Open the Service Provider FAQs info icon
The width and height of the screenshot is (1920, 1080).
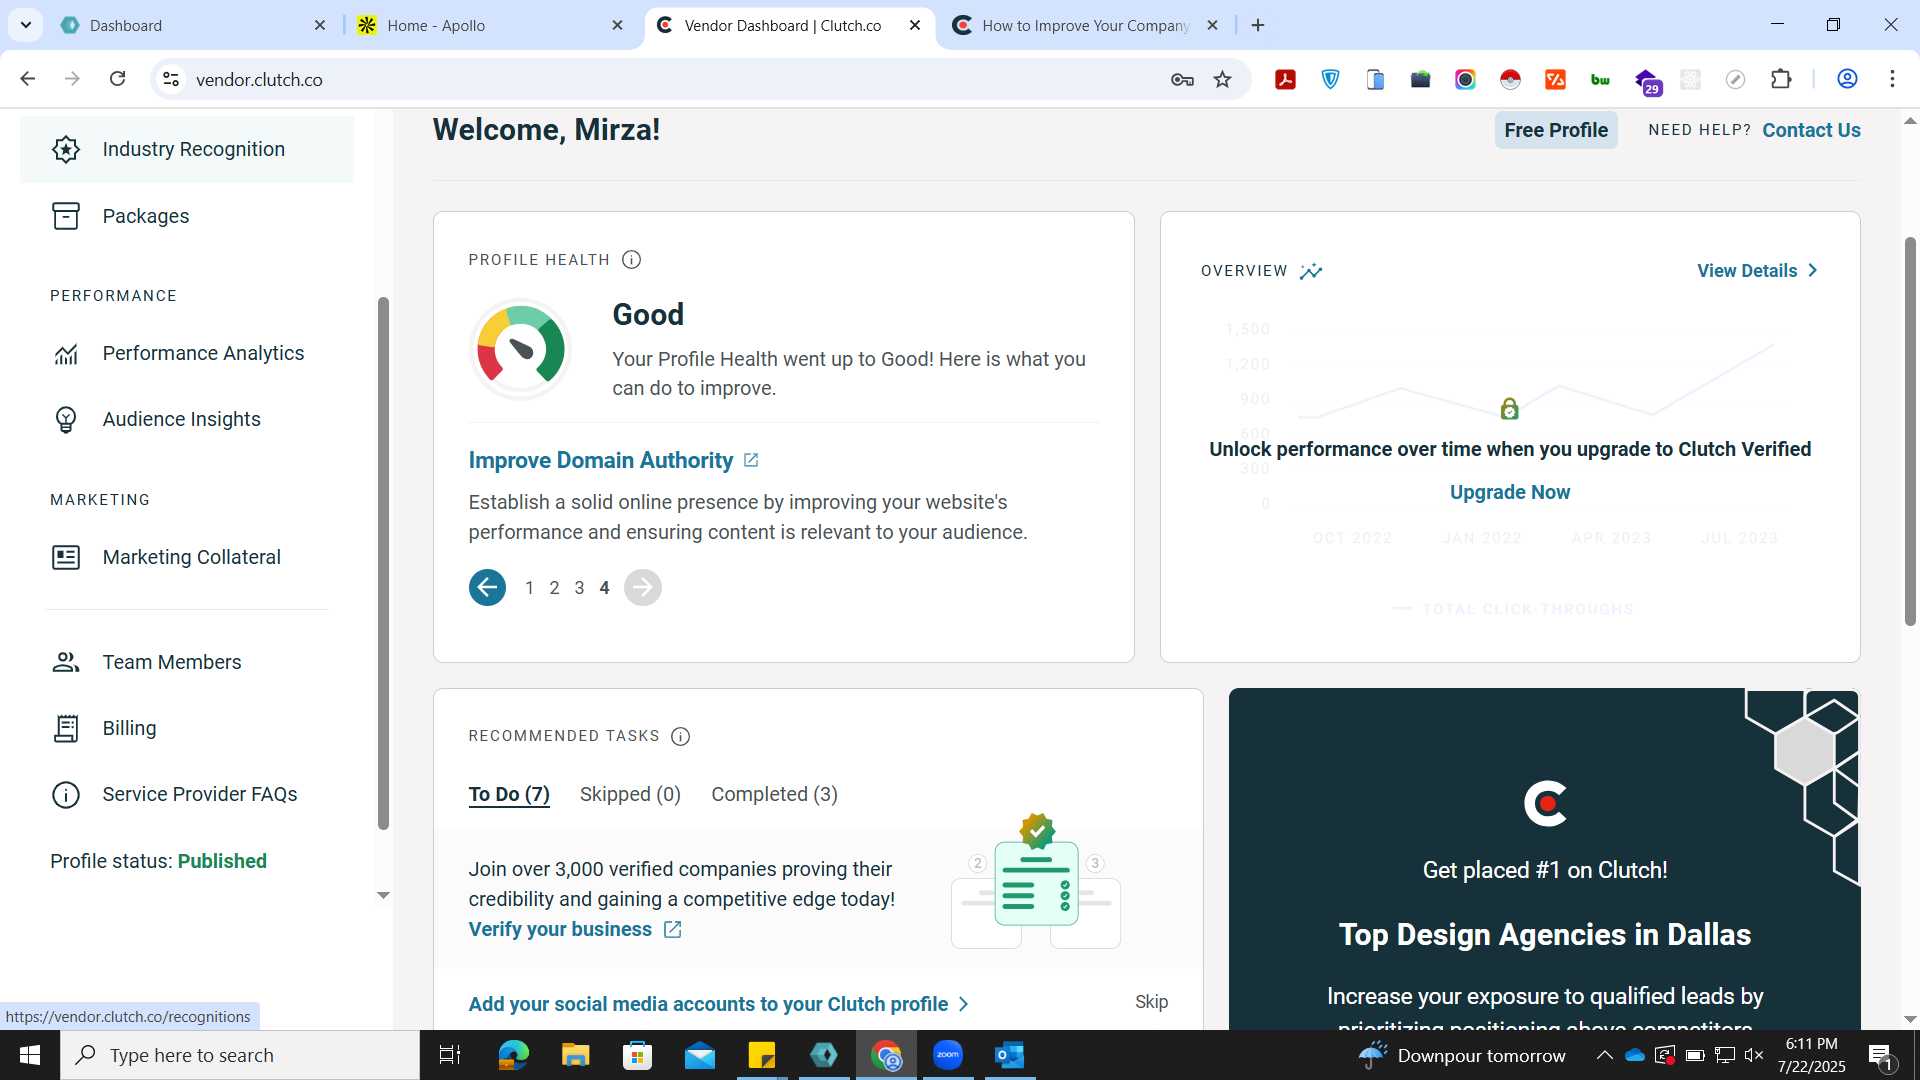pos(66,795)
